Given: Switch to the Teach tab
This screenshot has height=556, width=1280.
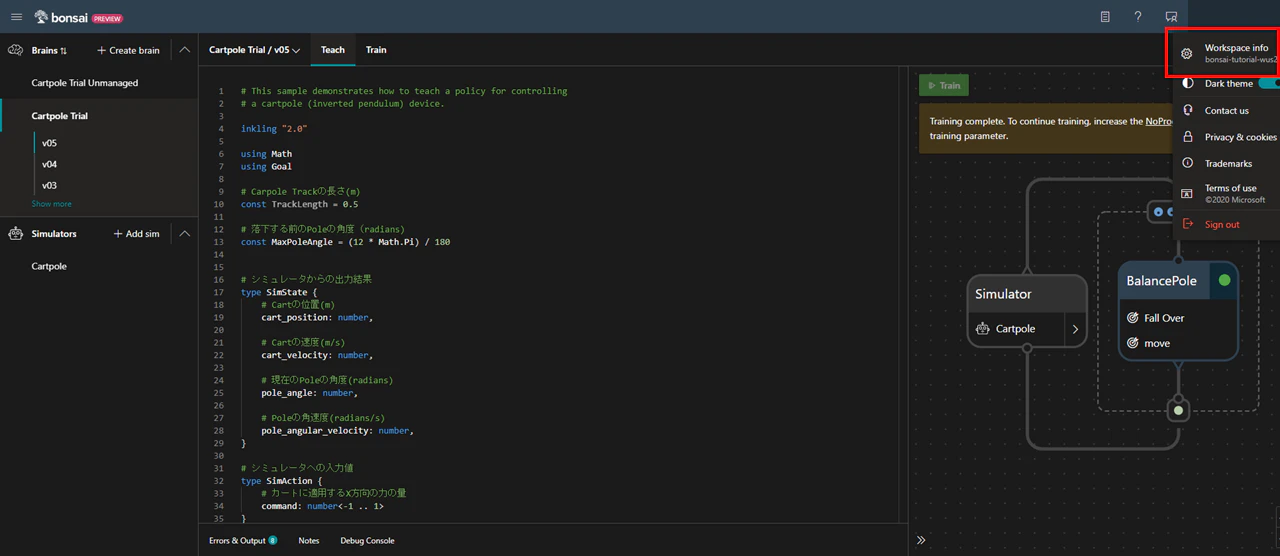Looking at the screenshot, I should pyautogui.click(x=333, y=50).
